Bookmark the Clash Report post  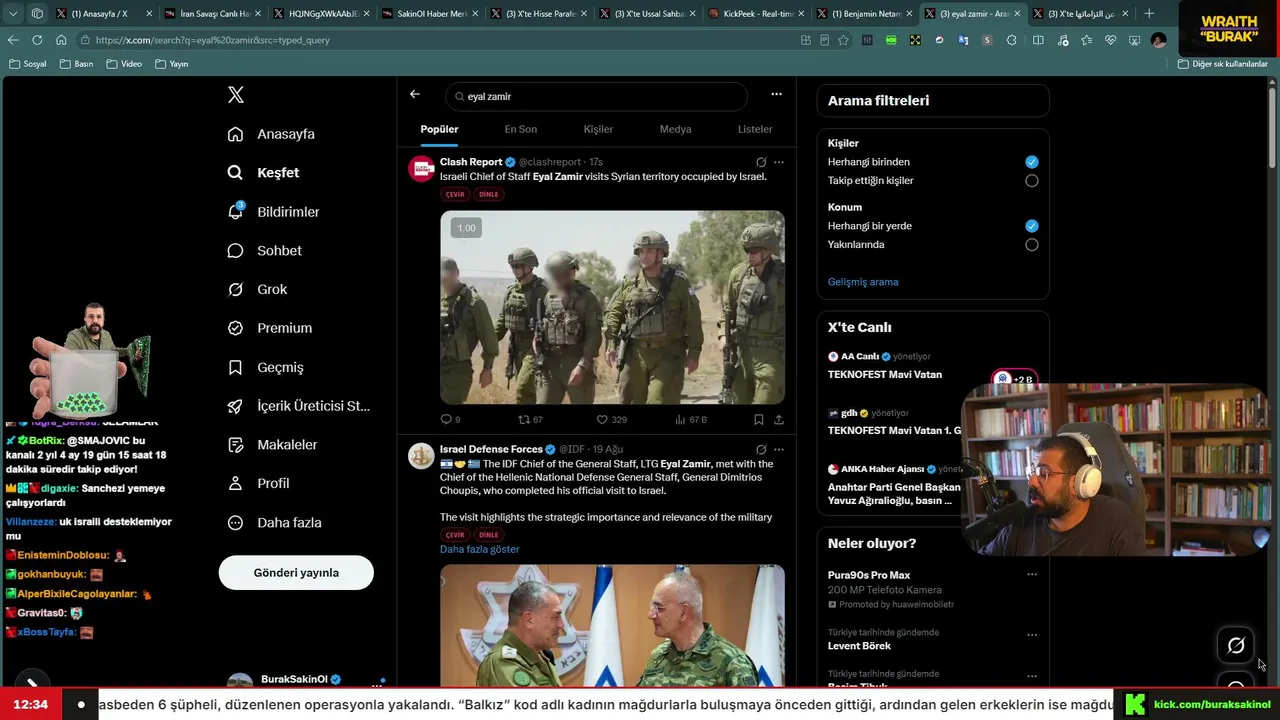point(759,420)
